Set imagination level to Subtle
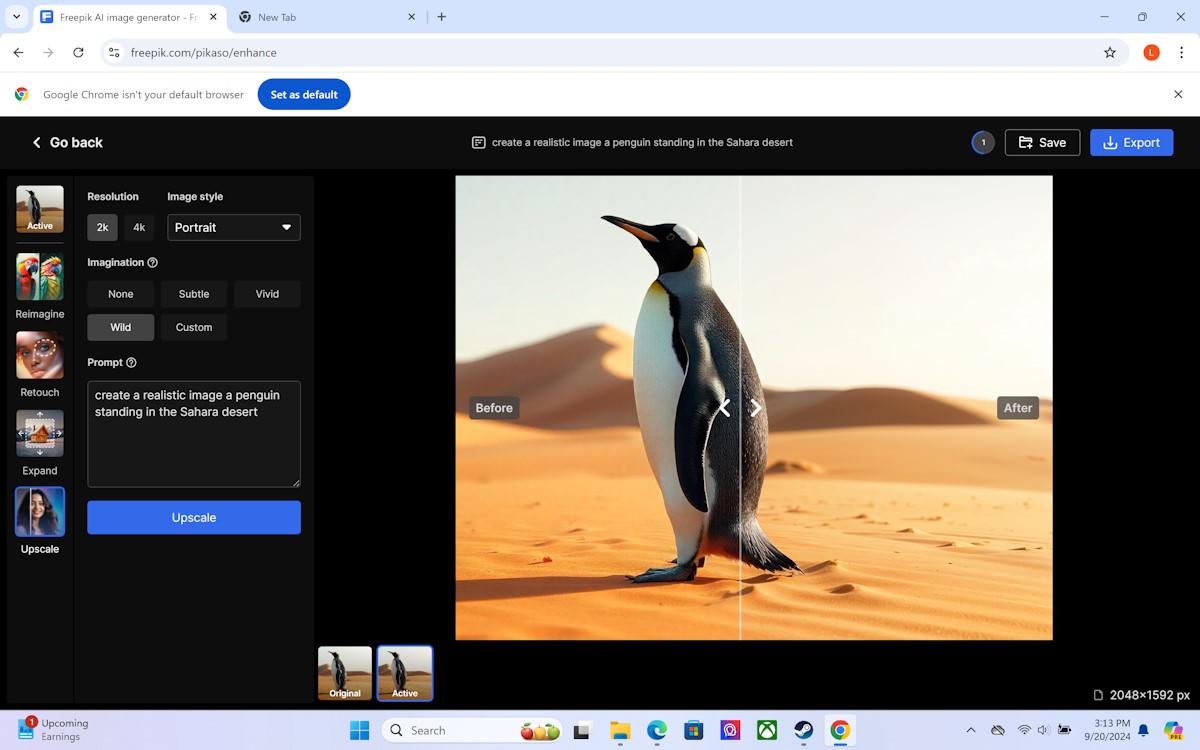 click(x=194, y=294)
